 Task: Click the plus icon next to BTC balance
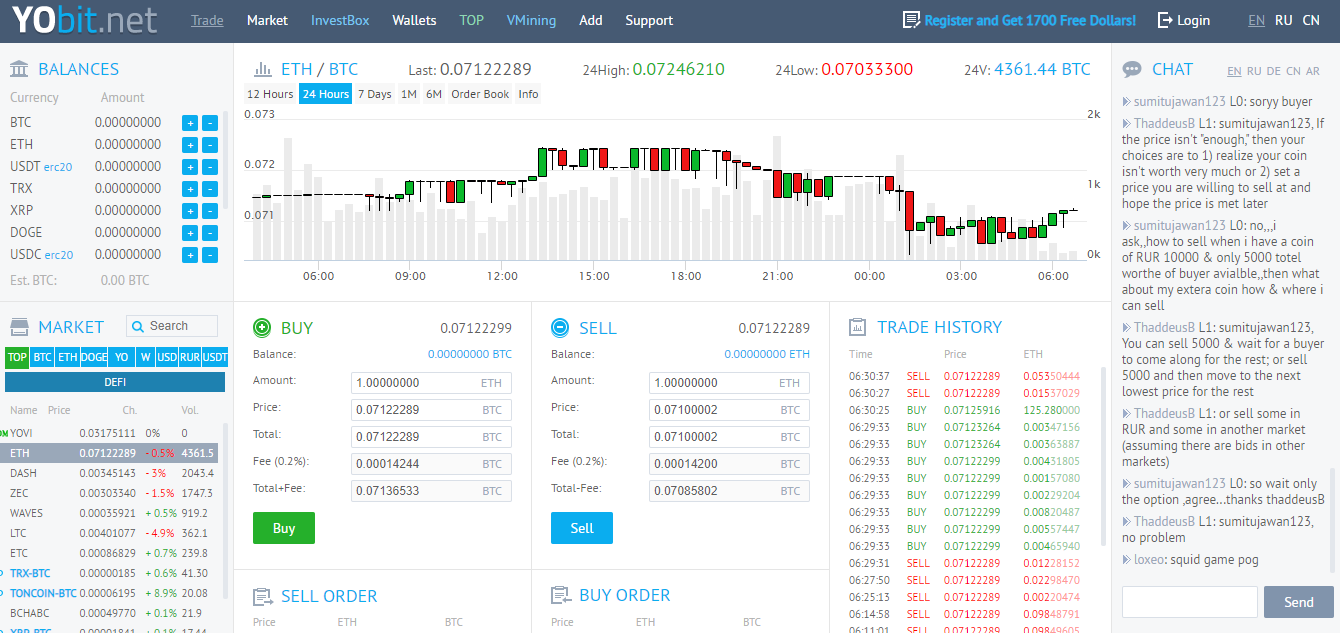coord(189,123)
